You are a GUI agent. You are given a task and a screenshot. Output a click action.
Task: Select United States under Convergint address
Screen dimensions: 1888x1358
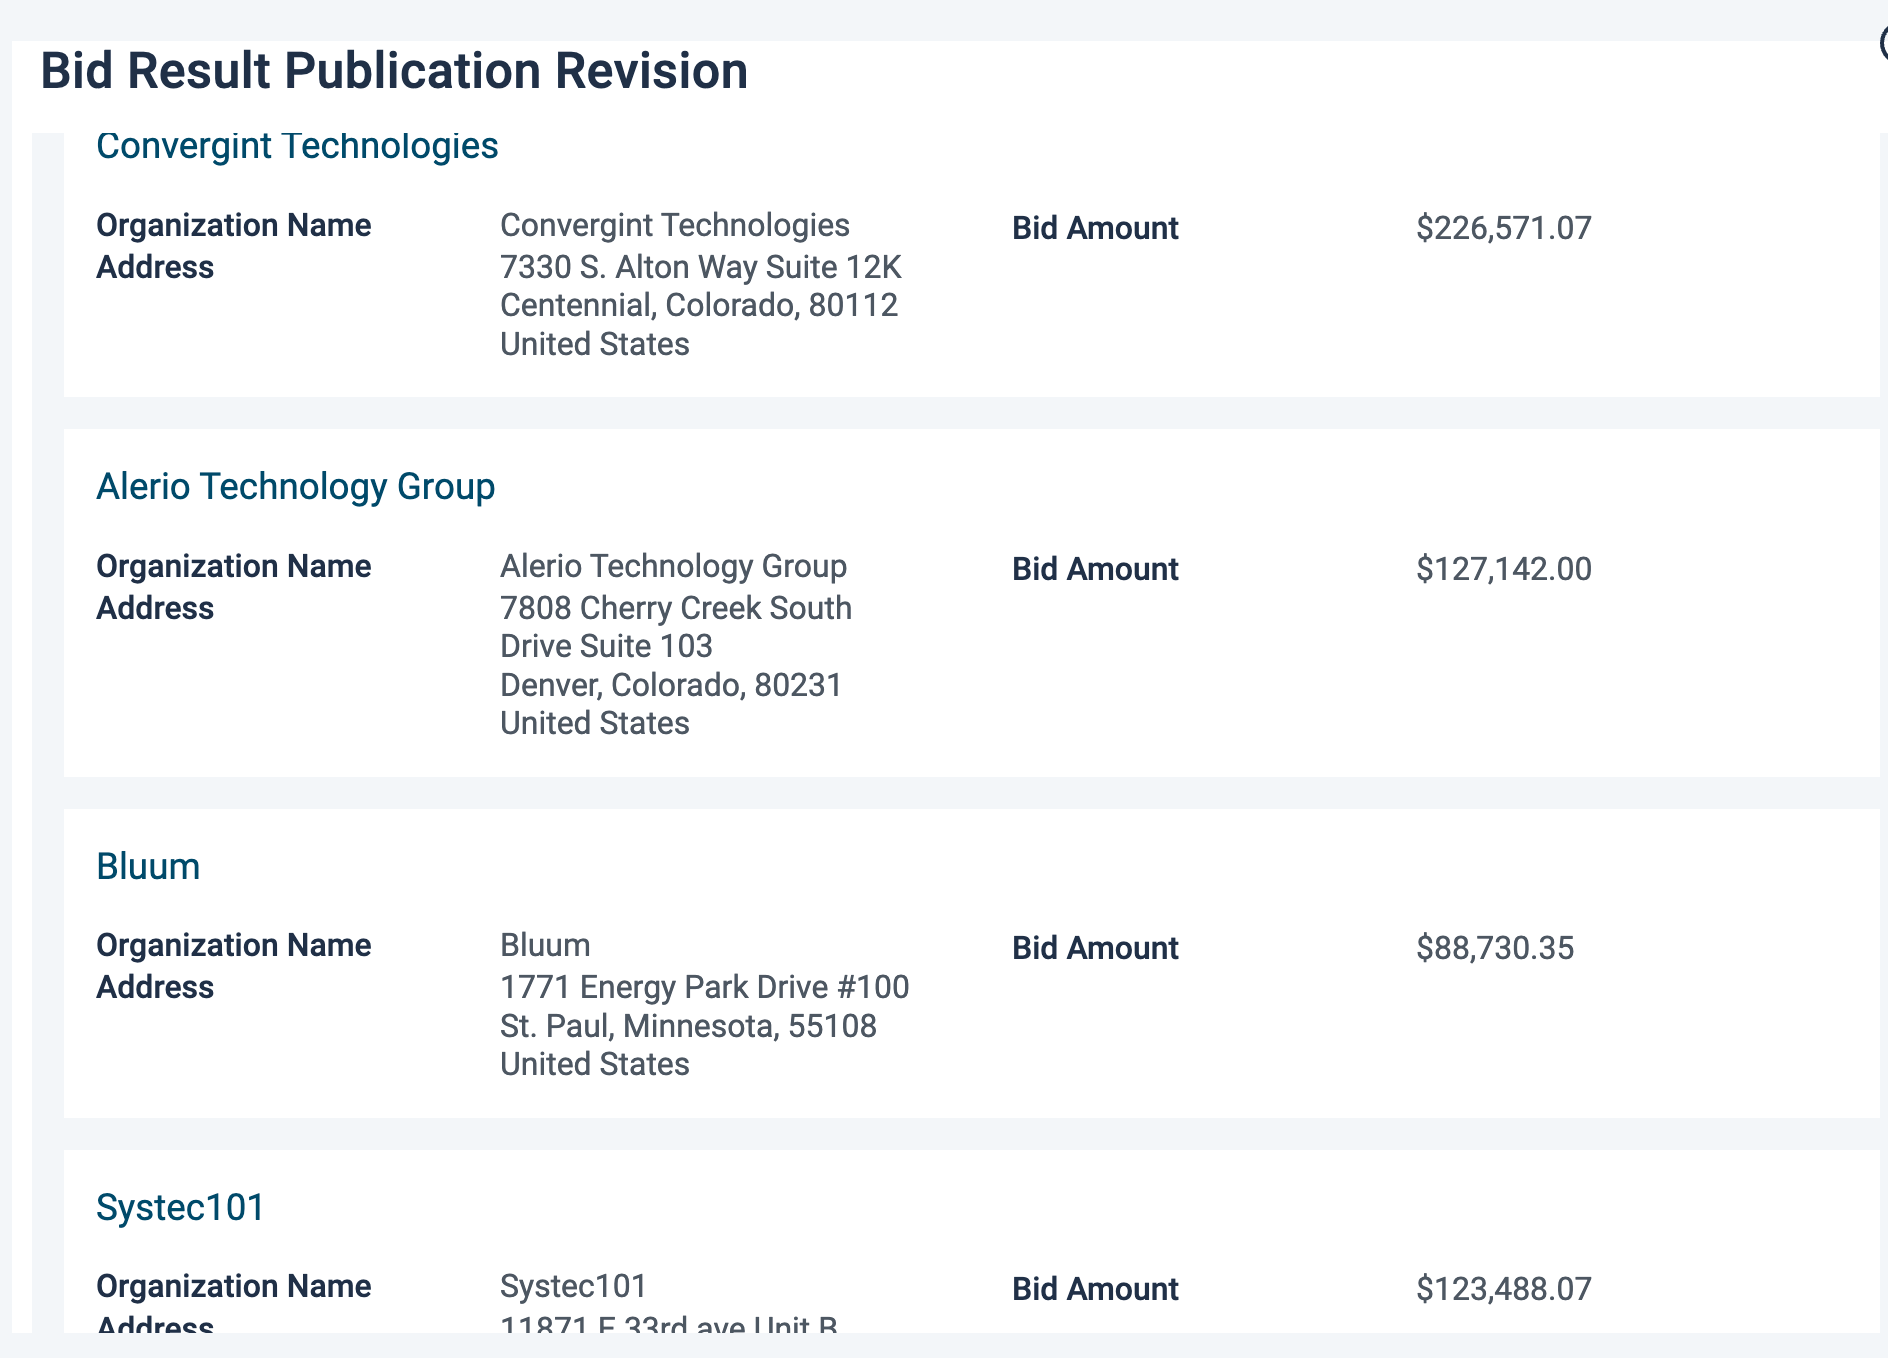pyautogui.click(x=595, y=344)
